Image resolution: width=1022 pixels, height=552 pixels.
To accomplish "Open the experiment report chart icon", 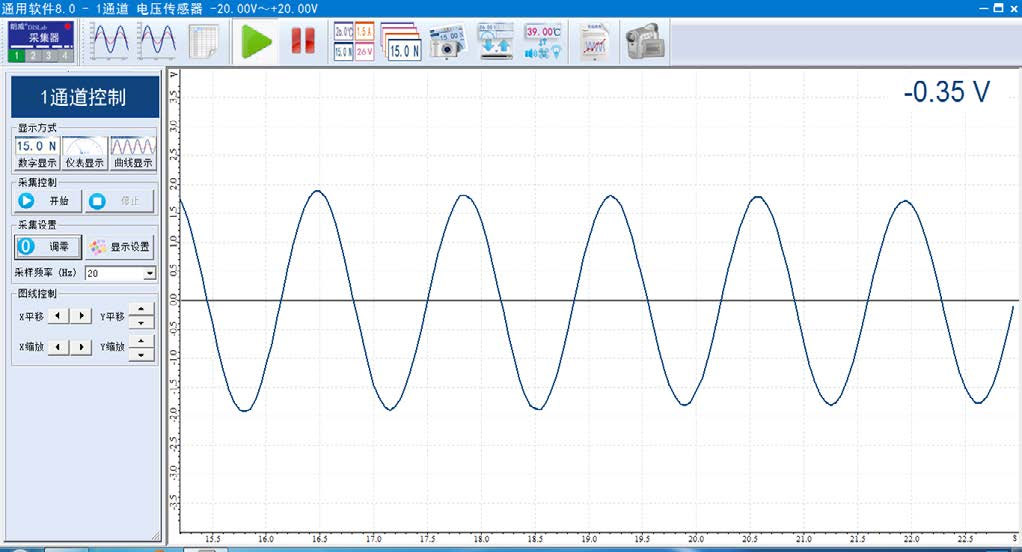I will (595, 41).
